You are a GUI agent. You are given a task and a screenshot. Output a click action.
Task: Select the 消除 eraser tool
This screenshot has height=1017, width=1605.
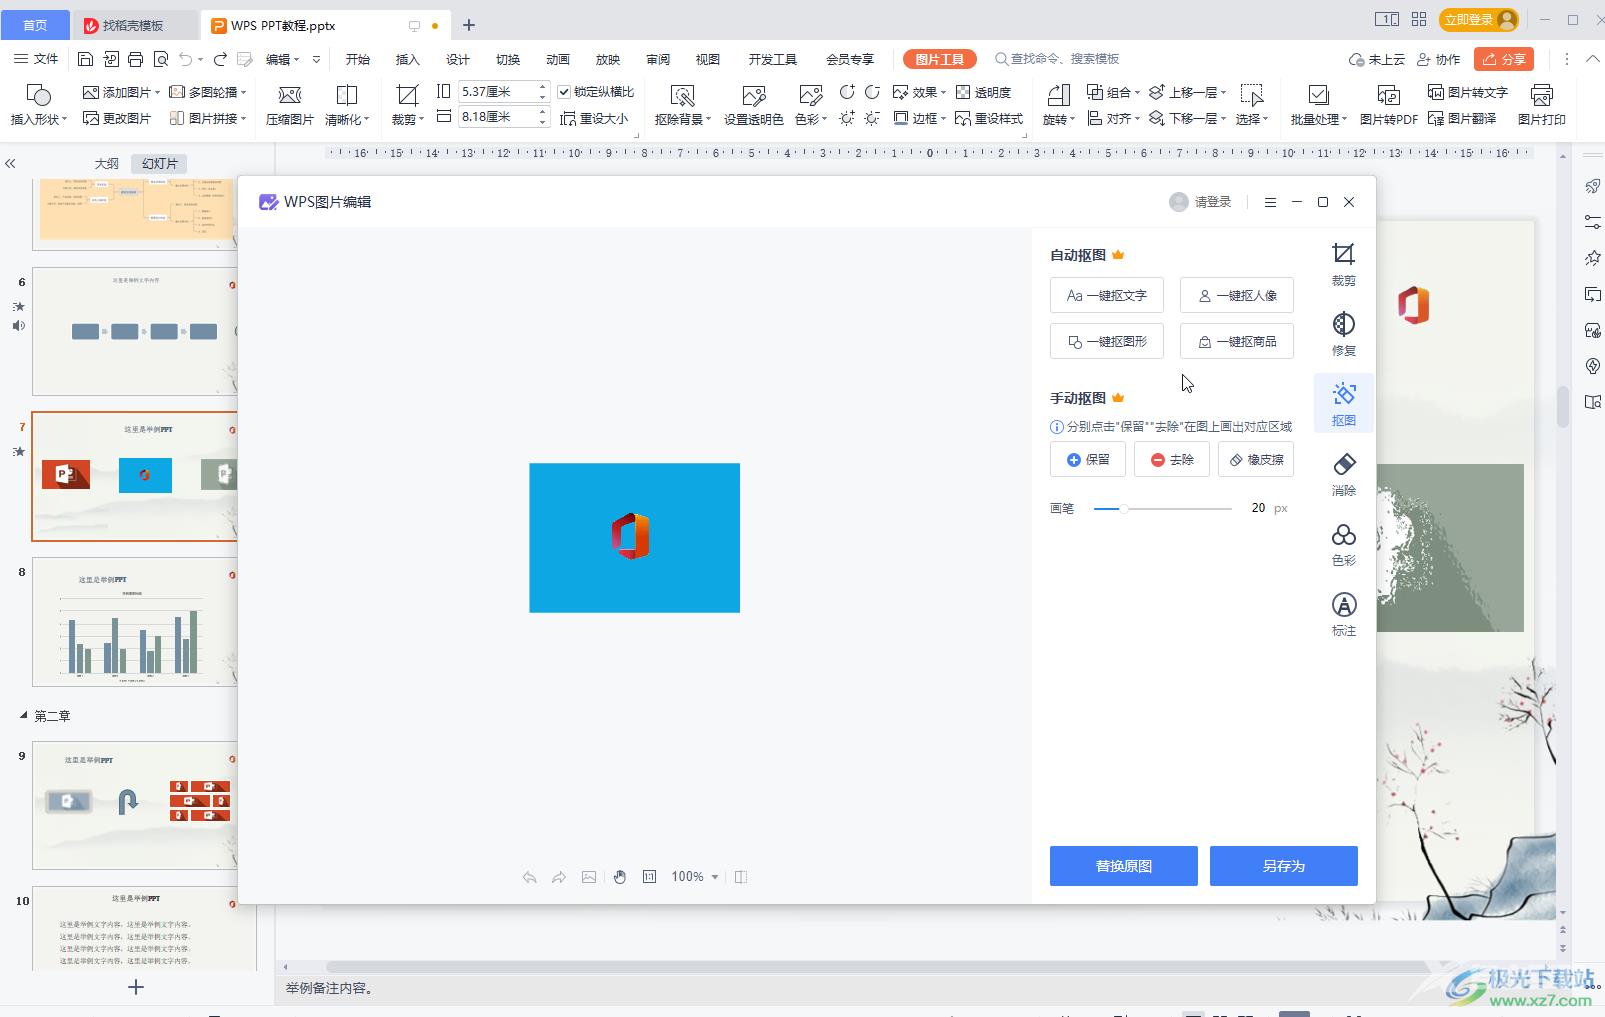point(1343,474)
